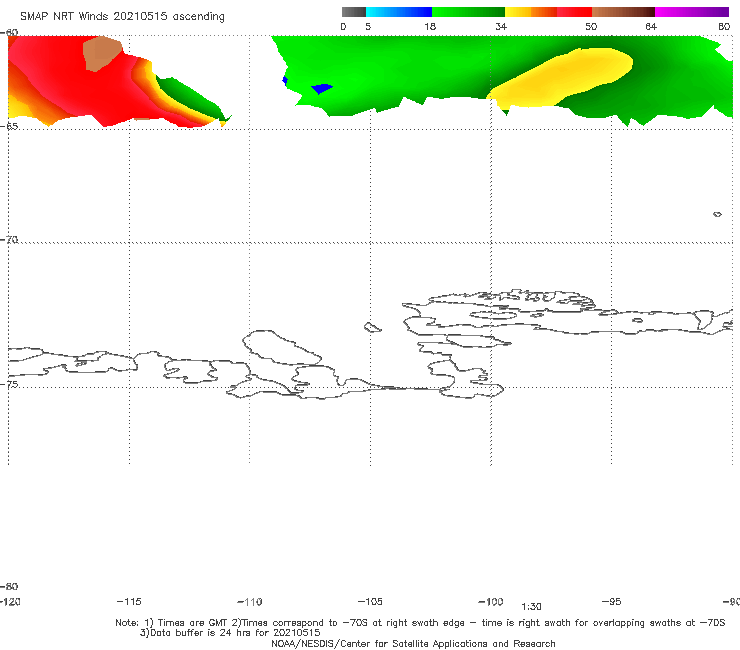Select the yellow-orange segment of the color bar
Image resolution: width=740 pixels, height=650 pixels.
[x=531, y=12]
